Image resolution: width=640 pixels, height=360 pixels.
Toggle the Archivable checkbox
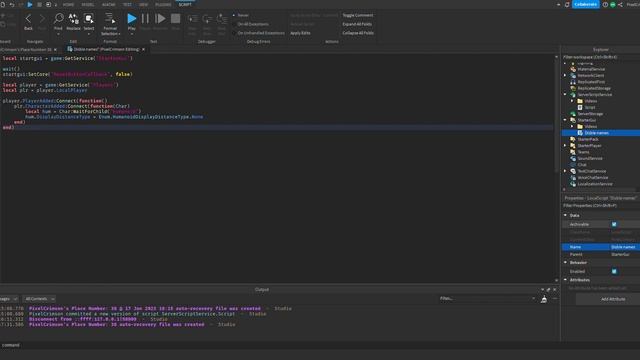pyautogui.click(x=614, y=224)
